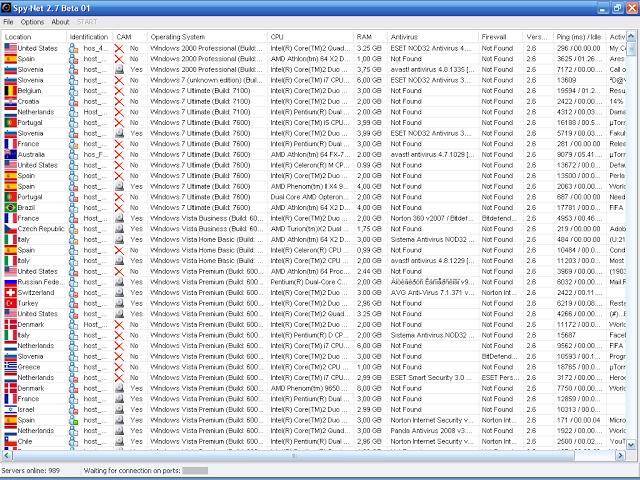Click the 'Norton 360 v2007' antivirus cell
The width and height of the screenshot is (640, 480).
click(x=432, y=218)
